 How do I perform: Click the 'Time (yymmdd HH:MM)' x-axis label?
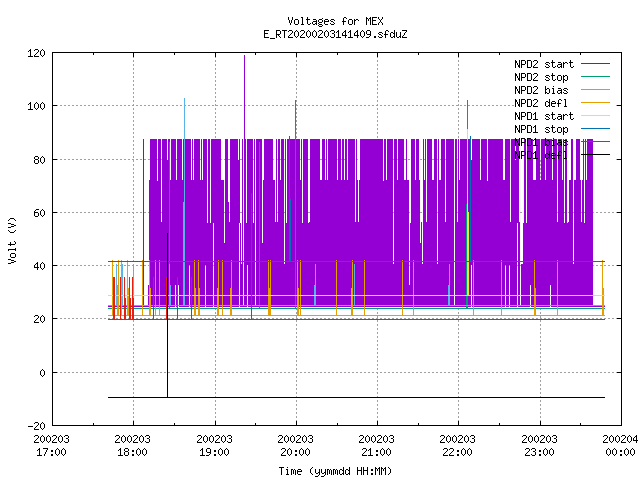point(335,471)
